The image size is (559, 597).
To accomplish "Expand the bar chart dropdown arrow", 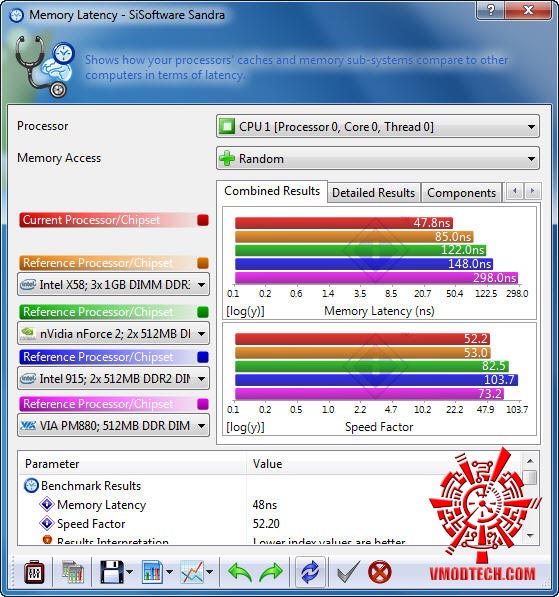I will [x=169, y=572].
